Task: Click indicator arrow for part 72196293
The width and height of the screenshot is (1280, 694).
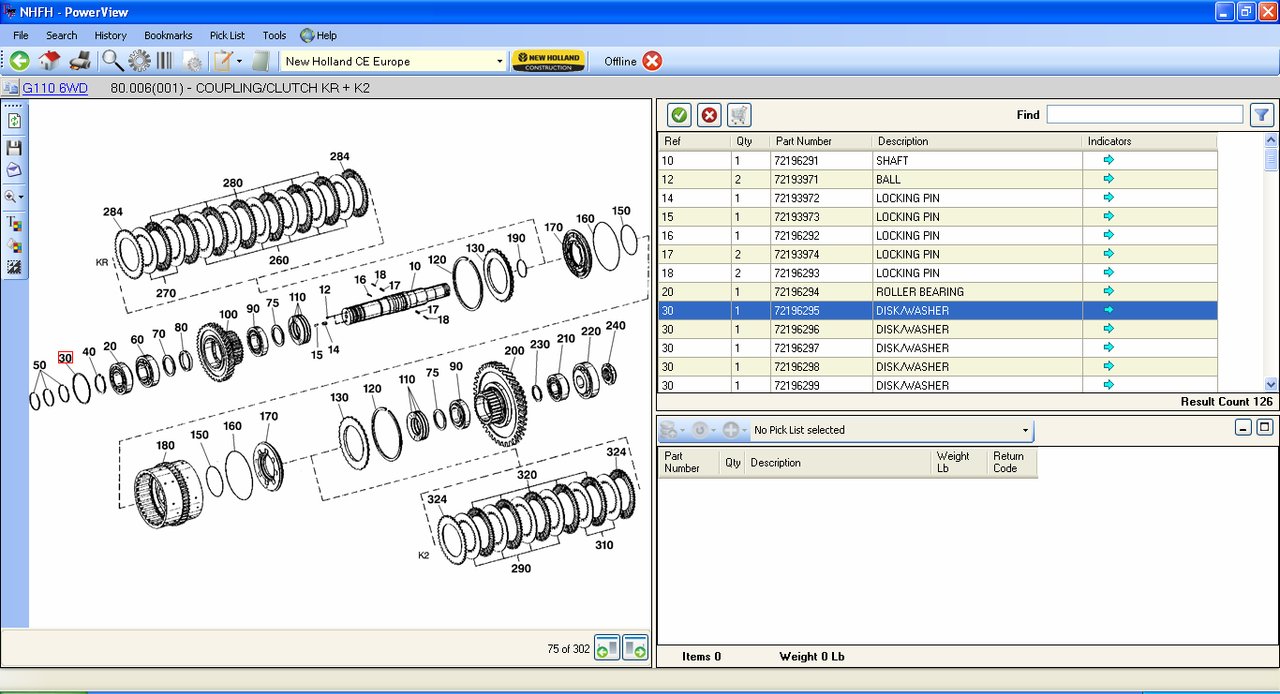Action: click(x=1108, y=272)
